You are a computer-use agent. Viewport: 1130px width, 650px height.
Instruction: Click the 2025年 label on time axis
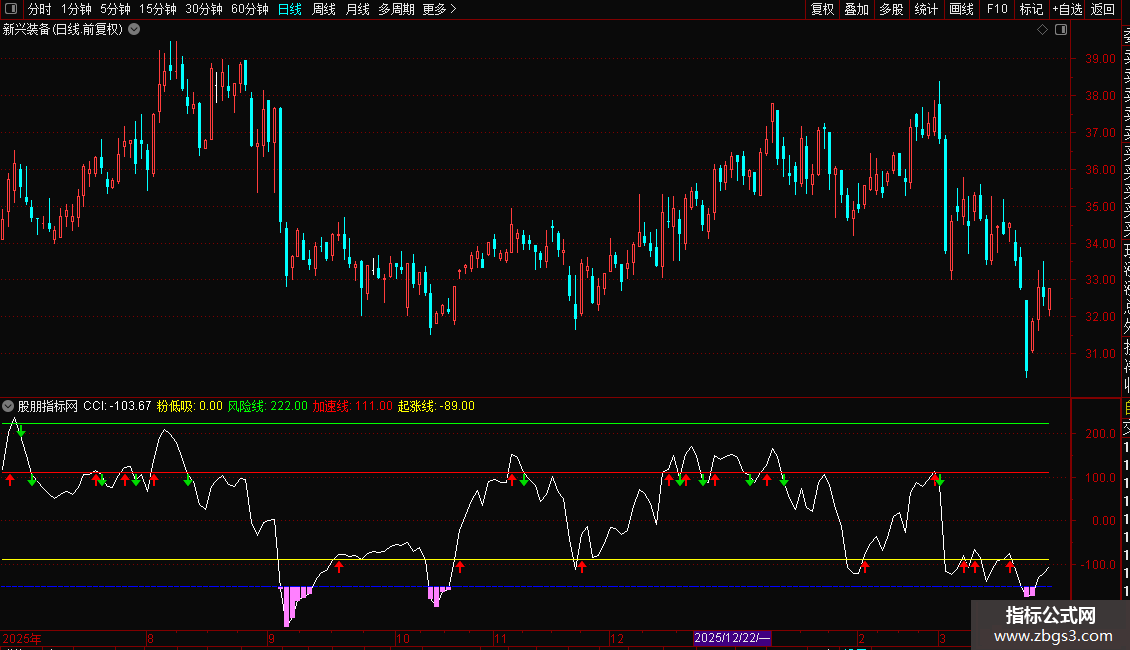point(22,638)
